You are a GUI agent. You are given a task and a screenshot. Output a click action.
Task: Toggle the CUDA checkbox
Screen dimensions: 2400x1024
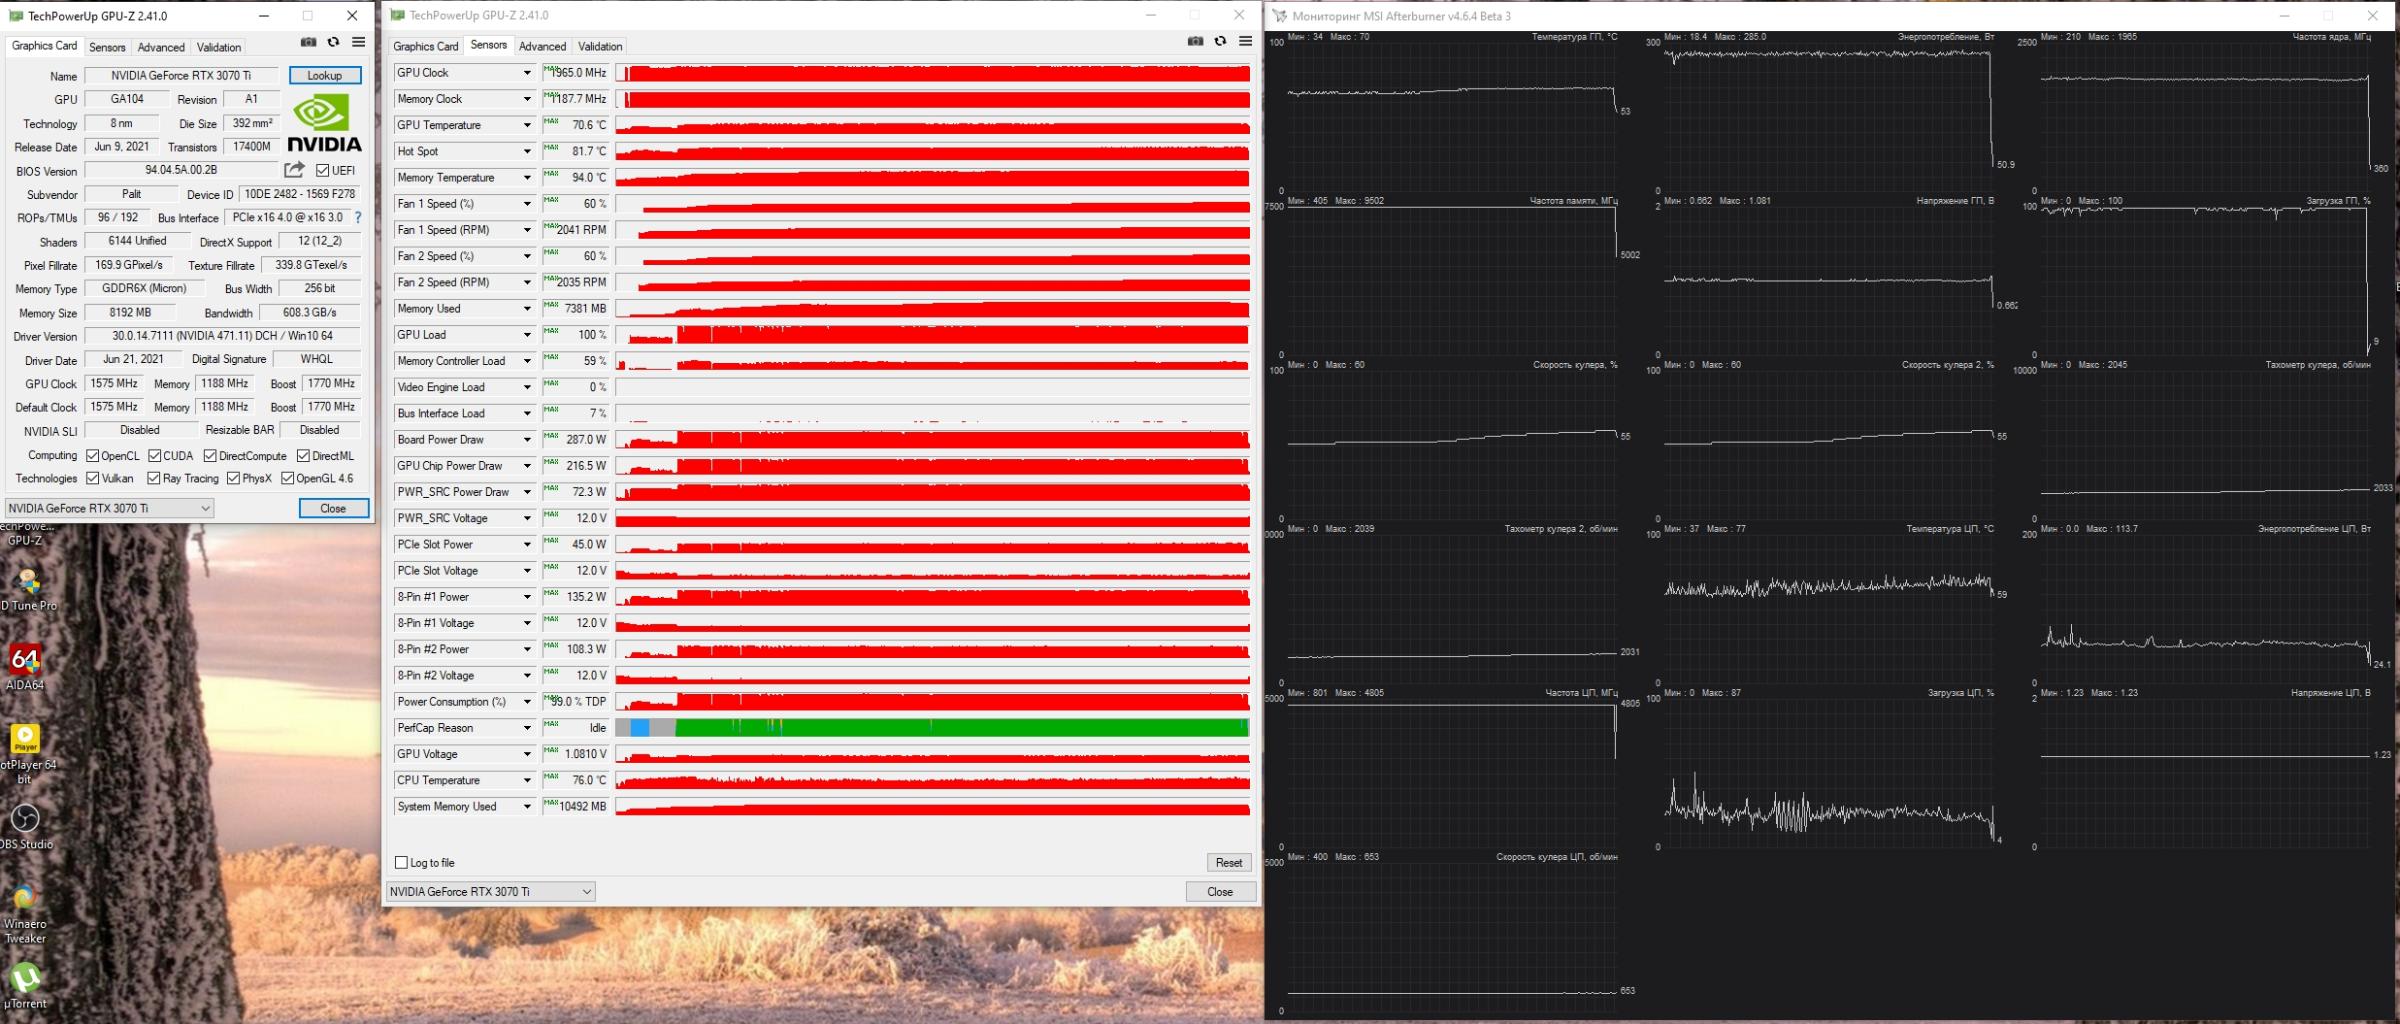pyautogui.click(x=154, y=455)
